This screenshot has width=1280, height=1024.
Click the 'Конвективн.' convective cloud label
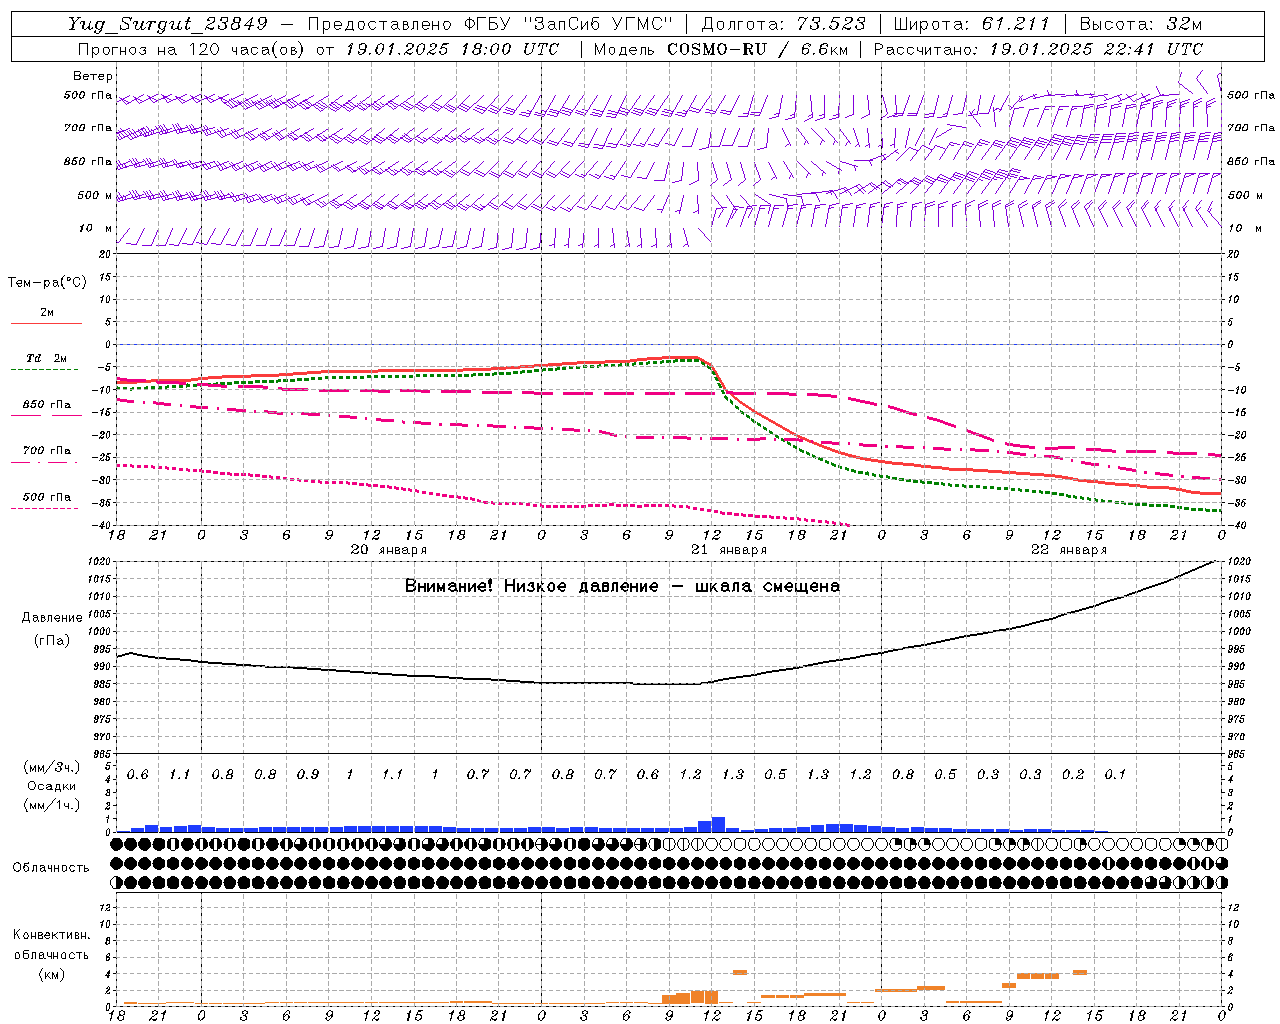(51, 935)
